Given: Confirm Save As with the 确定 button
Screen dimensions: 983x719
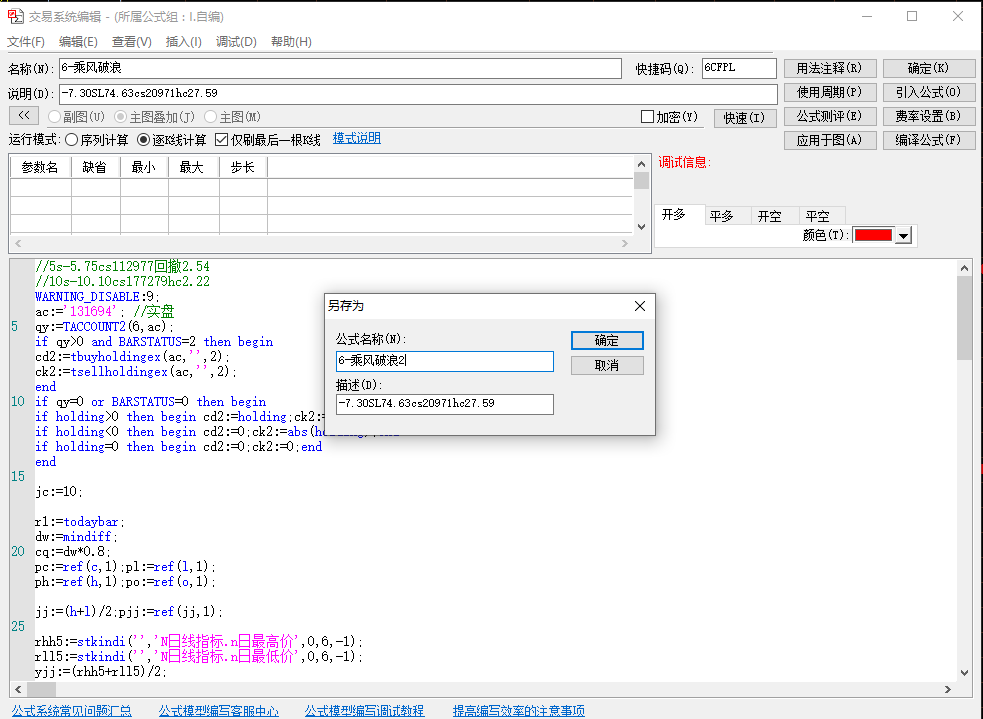Looking at the screenshot, I should [x=607, y=340].
